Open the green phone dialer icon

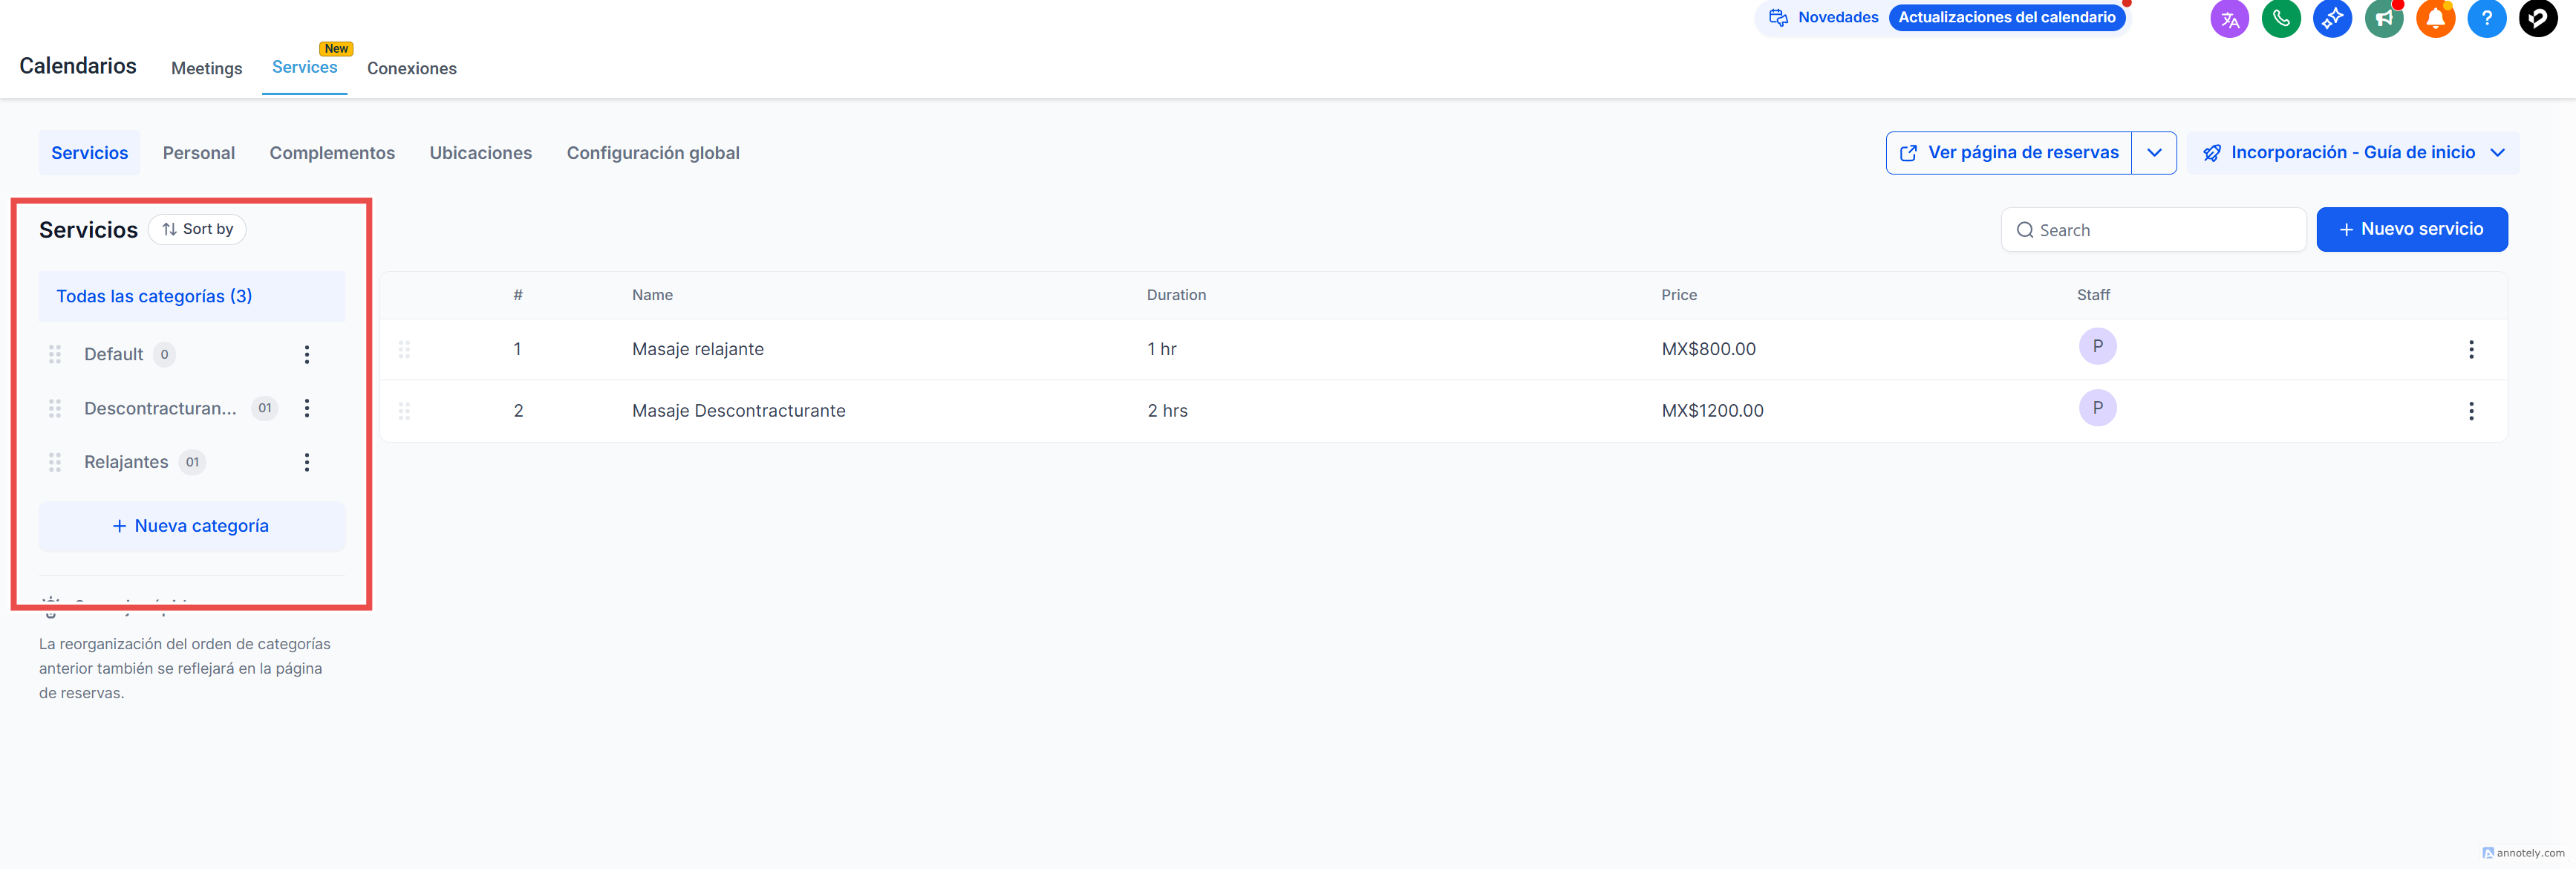click(2281, 19)
